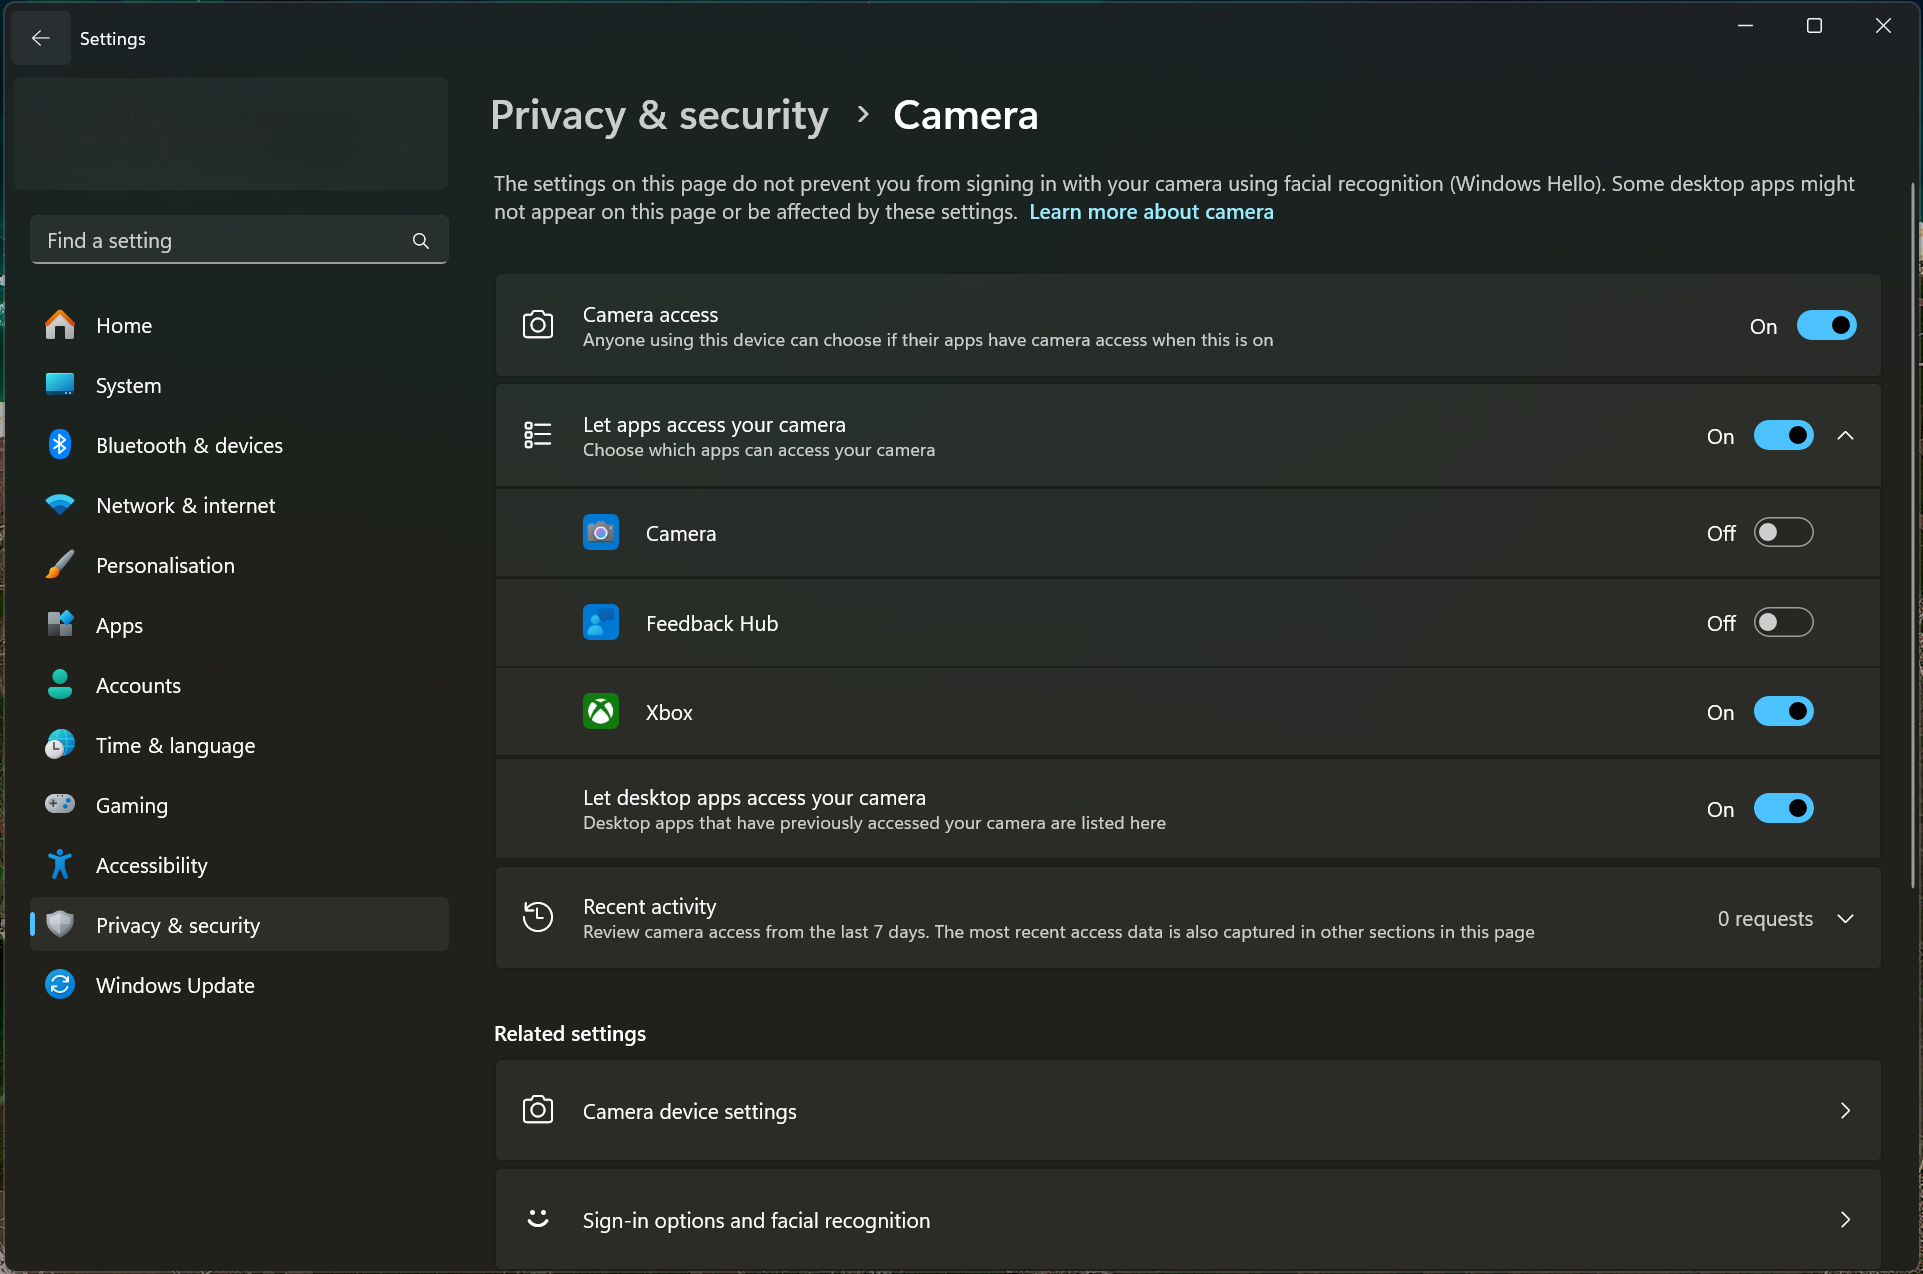Image resolution: width=1923 pixels, height=1274 pixels.
Task: Select the Personalisation brush icon
Action: (59, 564)
